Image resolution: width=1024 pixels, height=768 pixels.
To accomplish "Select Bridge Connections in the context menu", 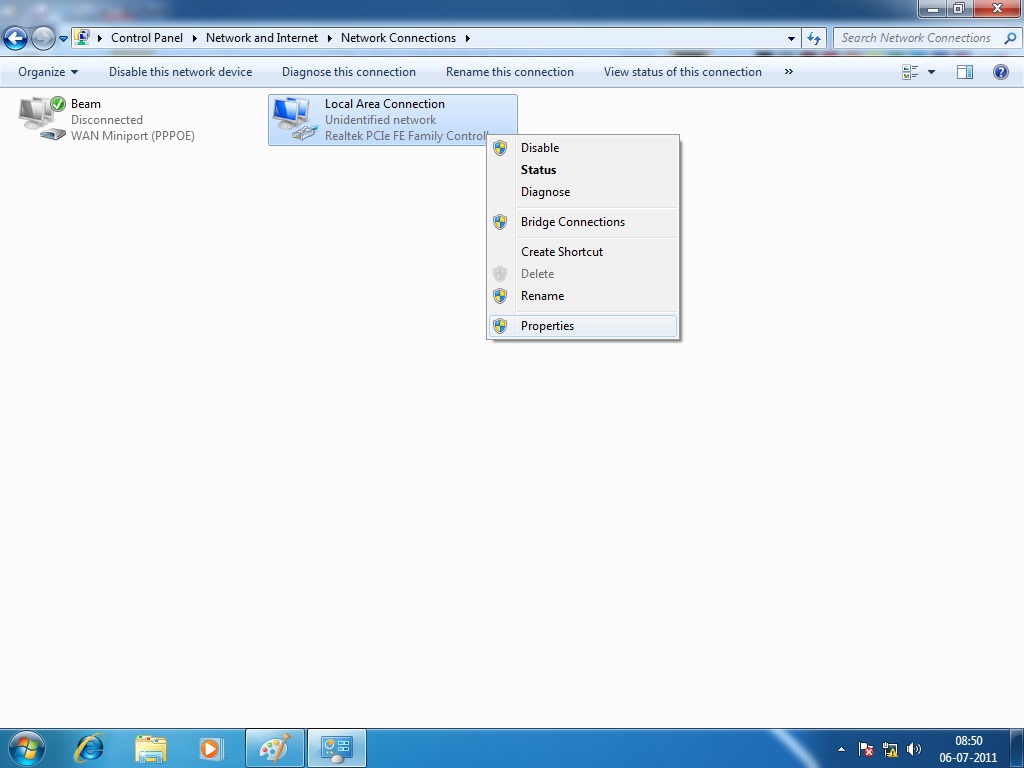I will tap(572, 221).
